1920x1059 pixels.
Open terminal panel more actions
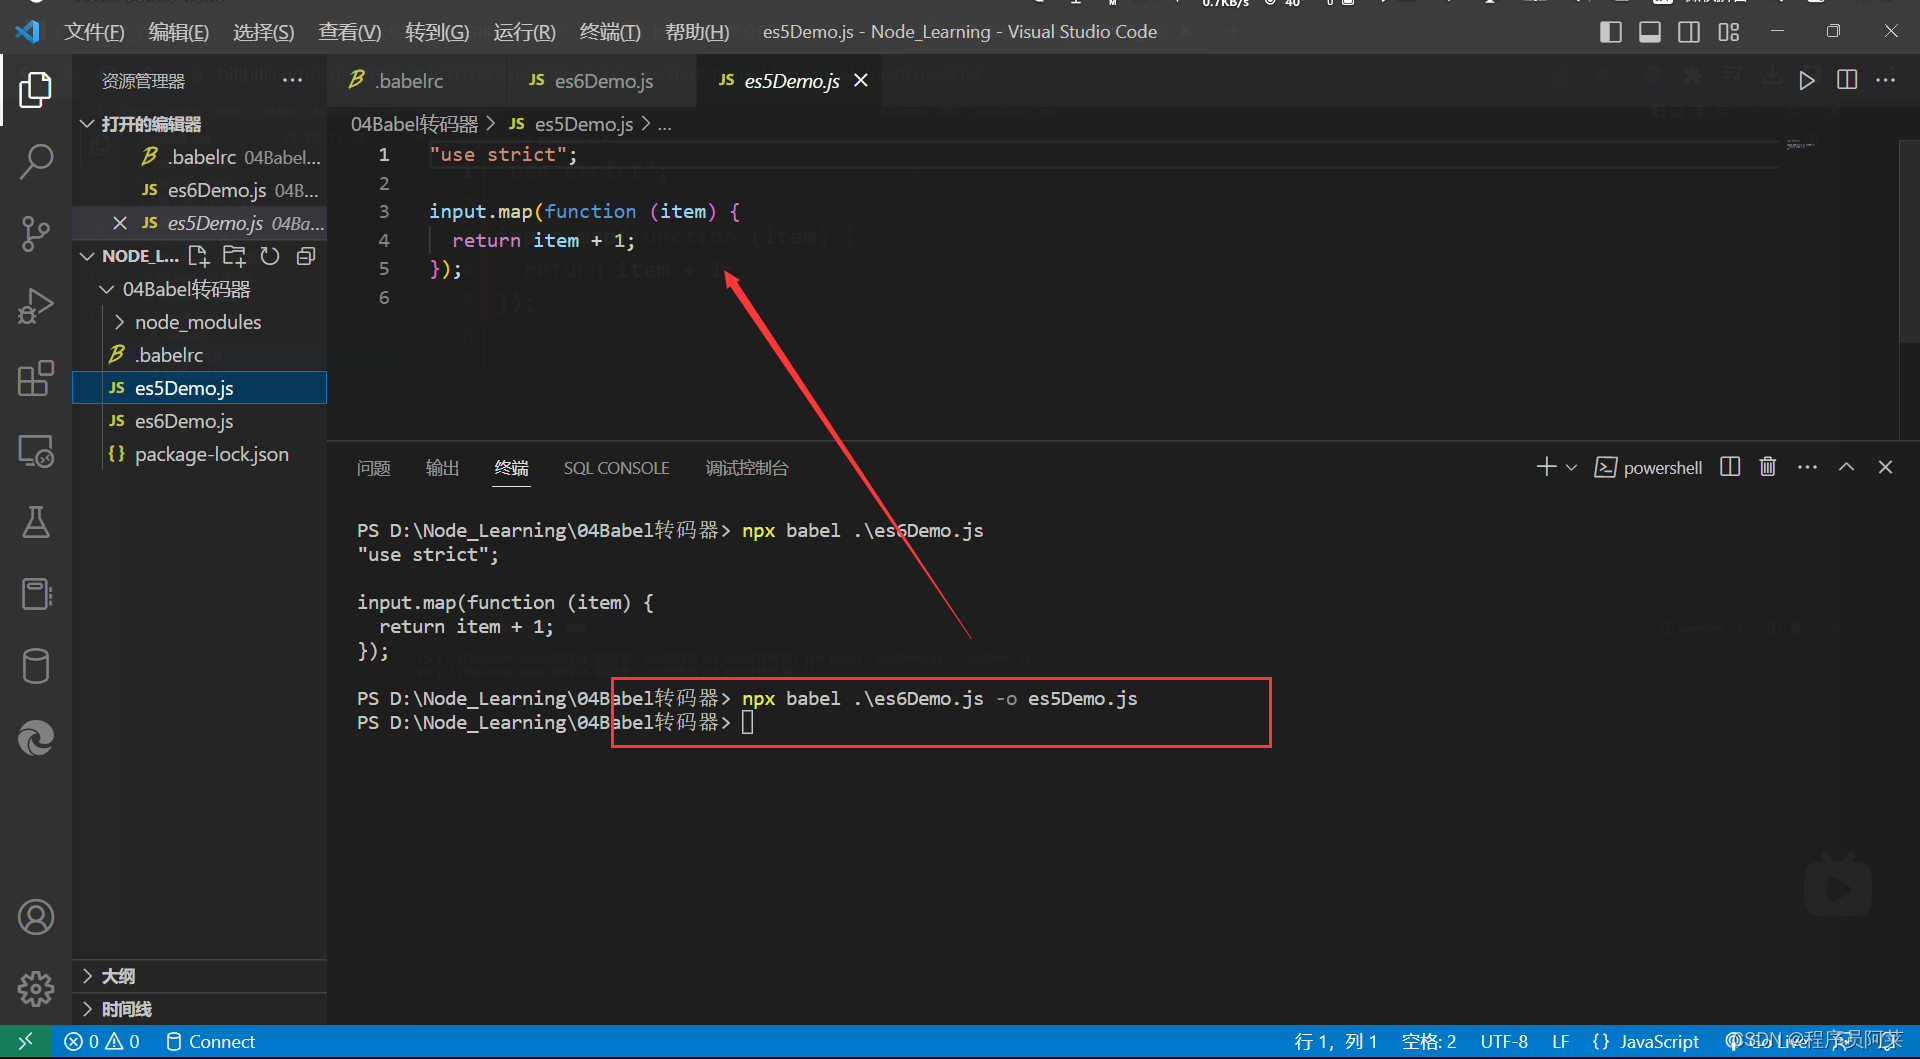pos(1807,467)
